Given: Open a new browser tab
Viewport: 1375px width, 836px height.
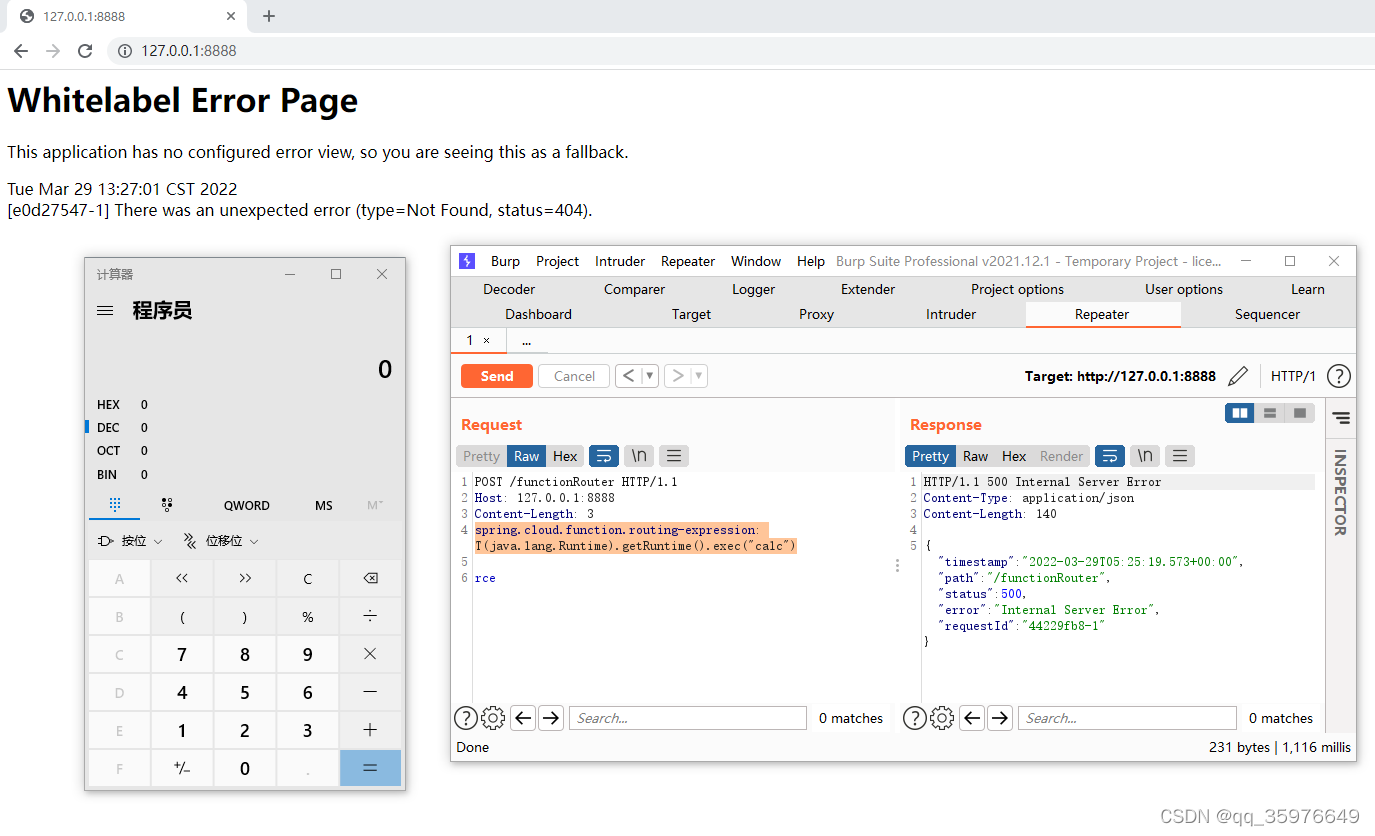Looking at the screenshot, I should point(268,16).
